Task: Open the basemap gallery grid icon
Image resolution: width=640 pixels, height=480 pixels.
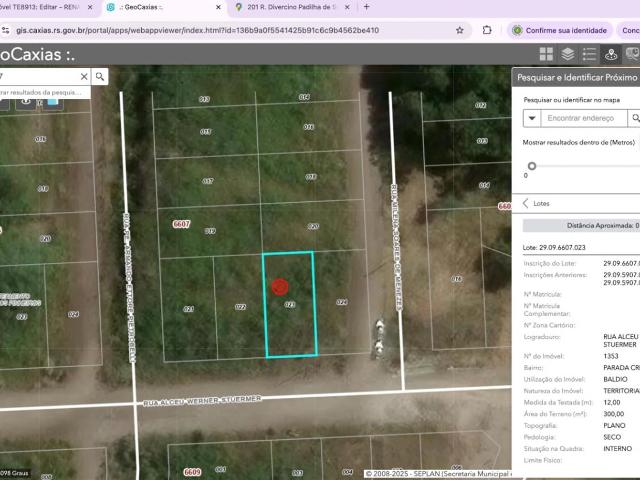Action: pos(546,54)
